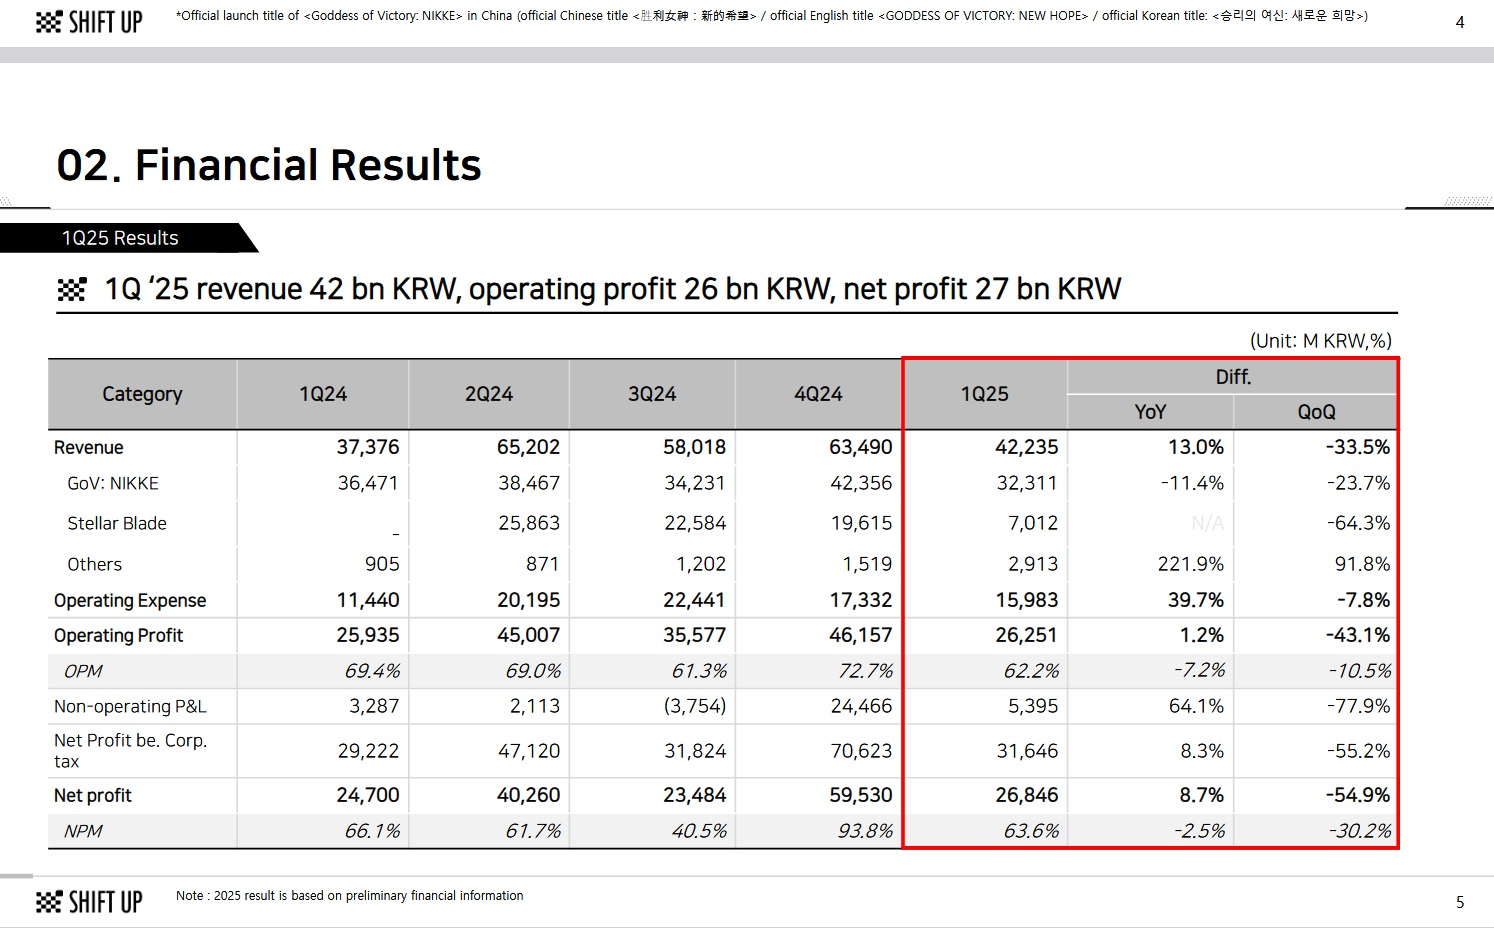Click the OPM 4Q24 value 72.7%
1494x928 pixels.
pyautogui.click(x=865, y=671)
